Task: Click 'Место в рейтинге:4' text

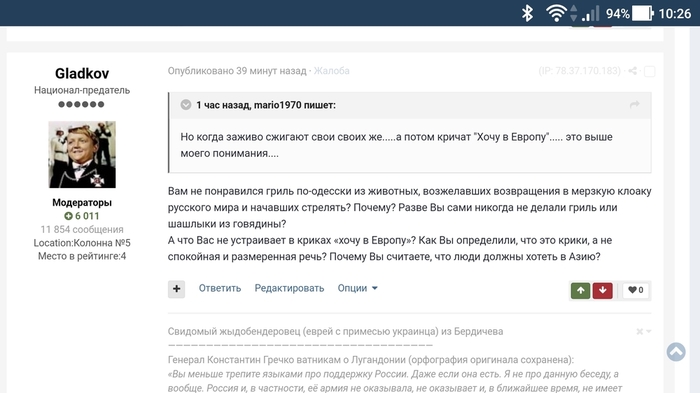Action: [x=82, y=256]
